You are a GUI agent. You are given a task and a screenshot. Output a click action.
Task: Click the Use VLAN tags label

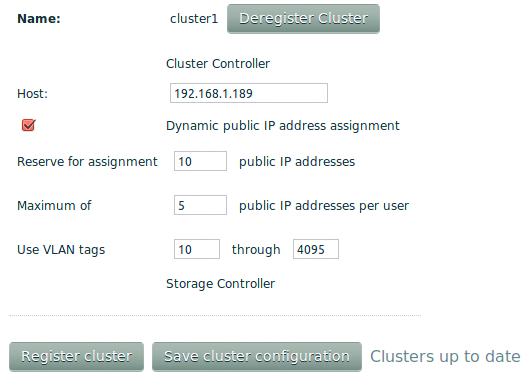[61, 250]
